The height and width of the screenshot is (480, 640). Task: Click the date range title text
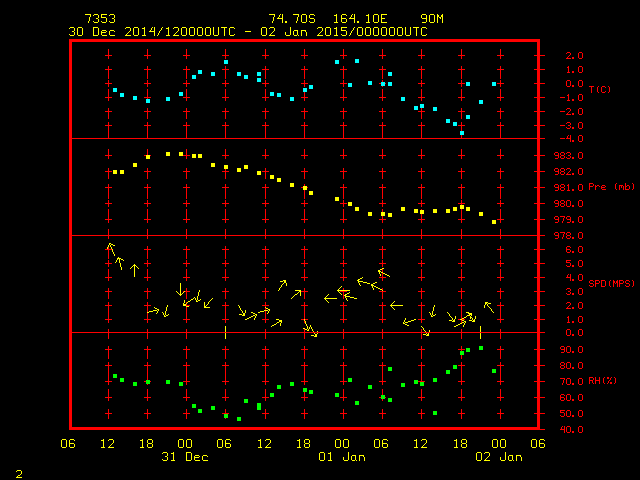pyautogui.click(x=248, y=31)
